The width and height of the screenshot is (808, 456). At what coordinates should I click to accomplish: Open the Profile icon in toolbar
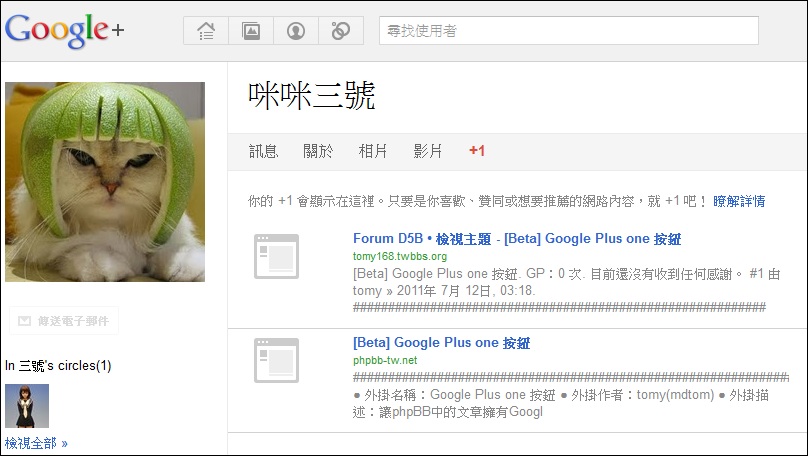pos(296,31)
